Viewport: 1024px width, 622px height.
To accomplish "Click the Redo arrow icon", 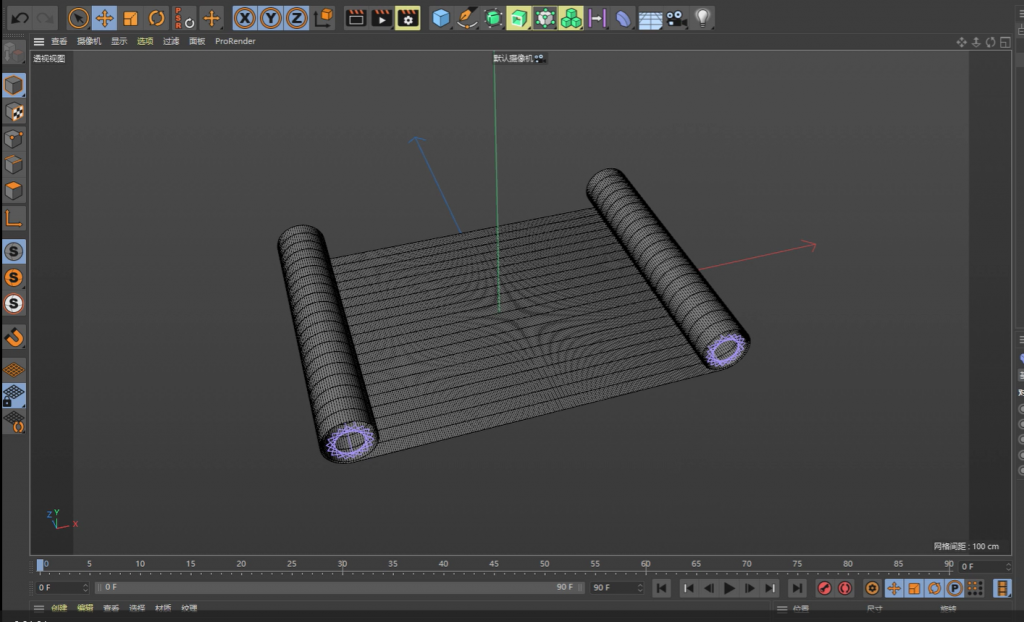I will (45, 18).
